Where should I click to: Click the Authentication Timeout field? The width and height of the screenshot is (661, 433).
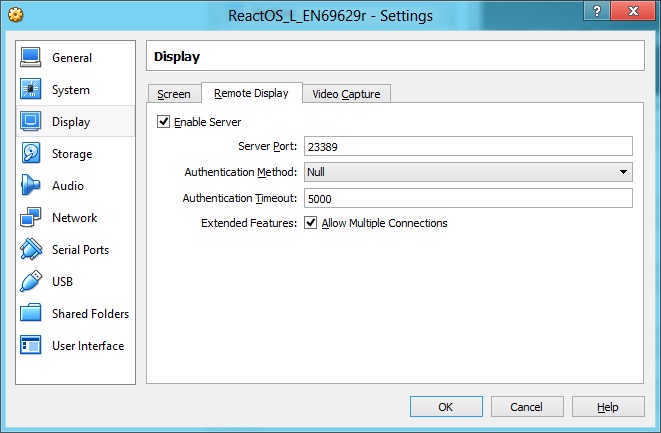coord(468,198)
